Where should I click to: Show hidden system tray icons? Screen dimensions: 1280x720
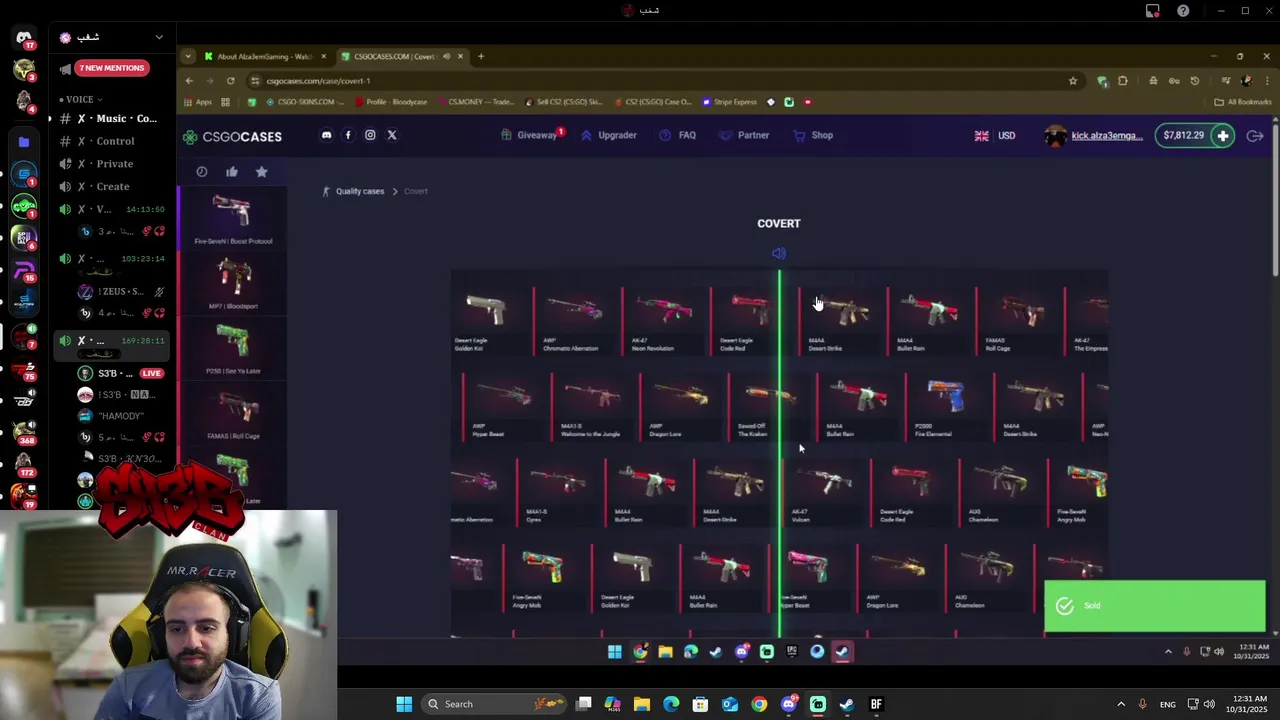click(1121, 704)
